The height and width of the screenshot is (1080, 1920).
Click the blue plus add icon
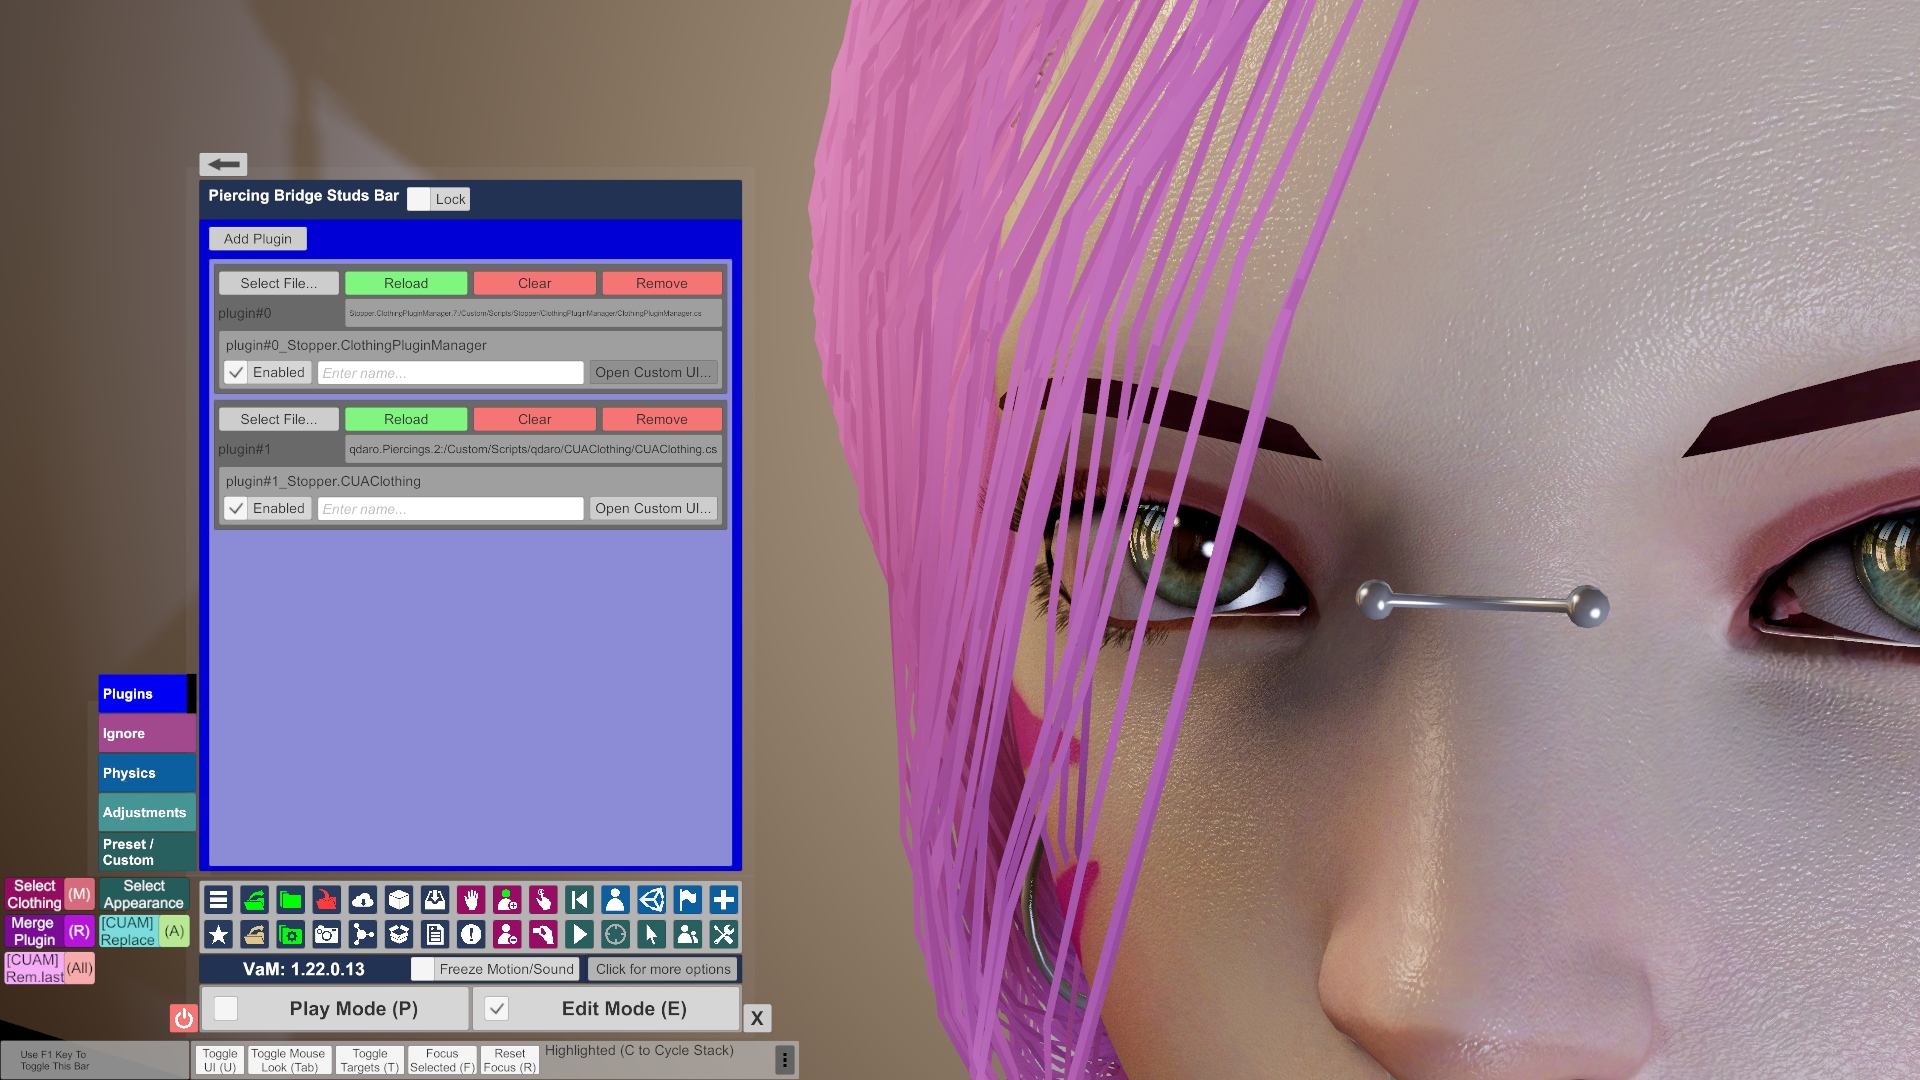tap(723, 900)
